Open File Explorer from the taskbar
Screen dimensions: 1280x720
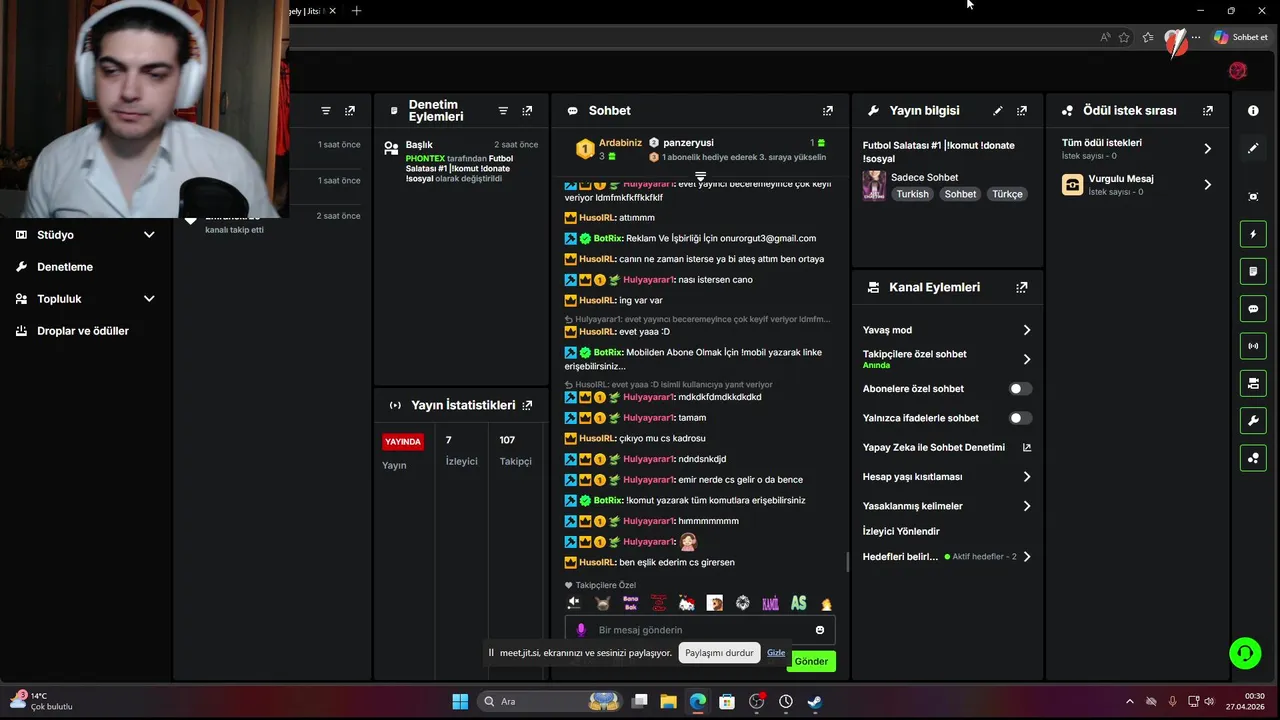pyautogui.click(x=668, y=701)
